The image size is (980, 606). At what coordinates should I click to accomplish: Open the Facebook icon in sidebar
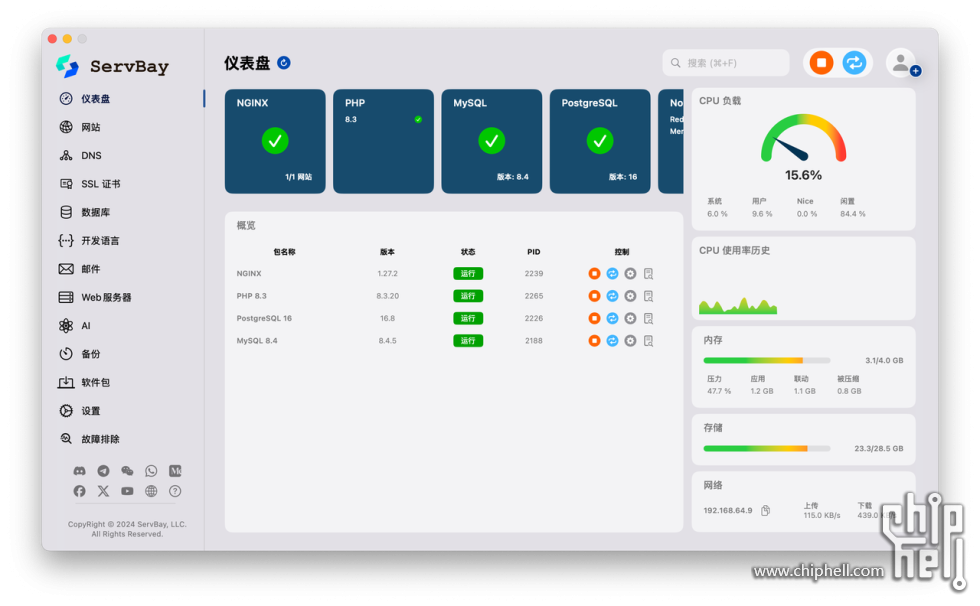click(x=79, y=492)
